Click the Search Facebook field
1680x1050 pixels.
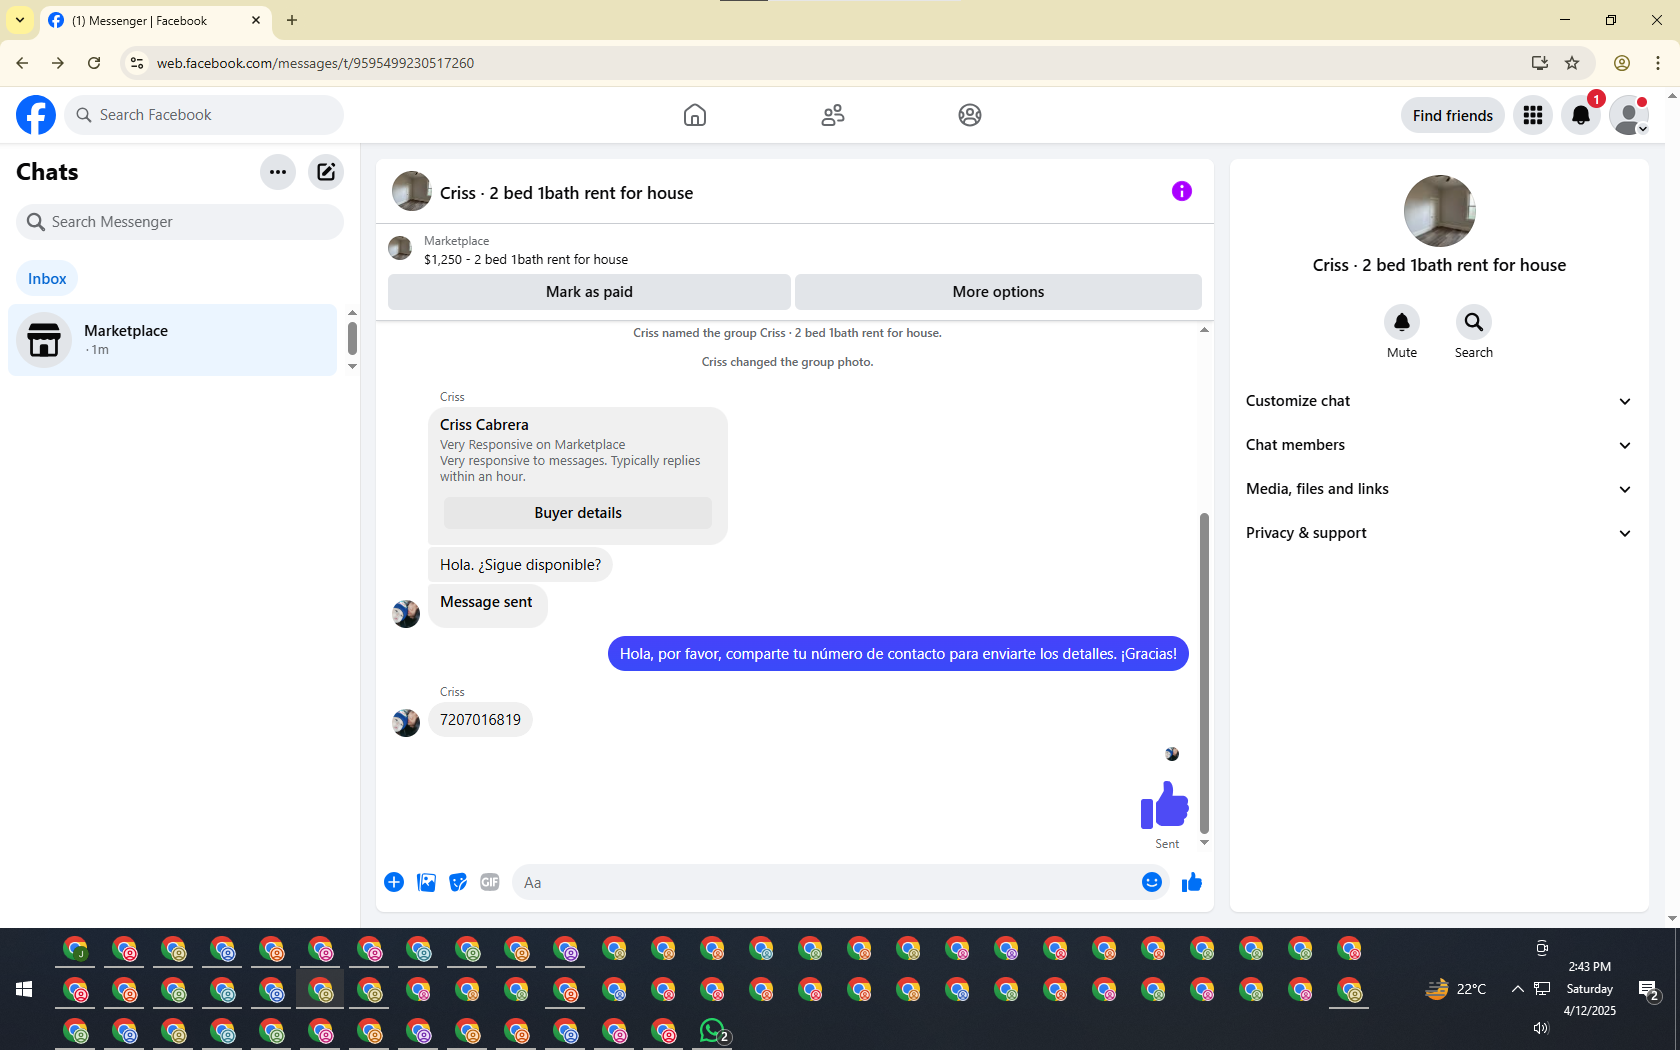click(204, 115)
